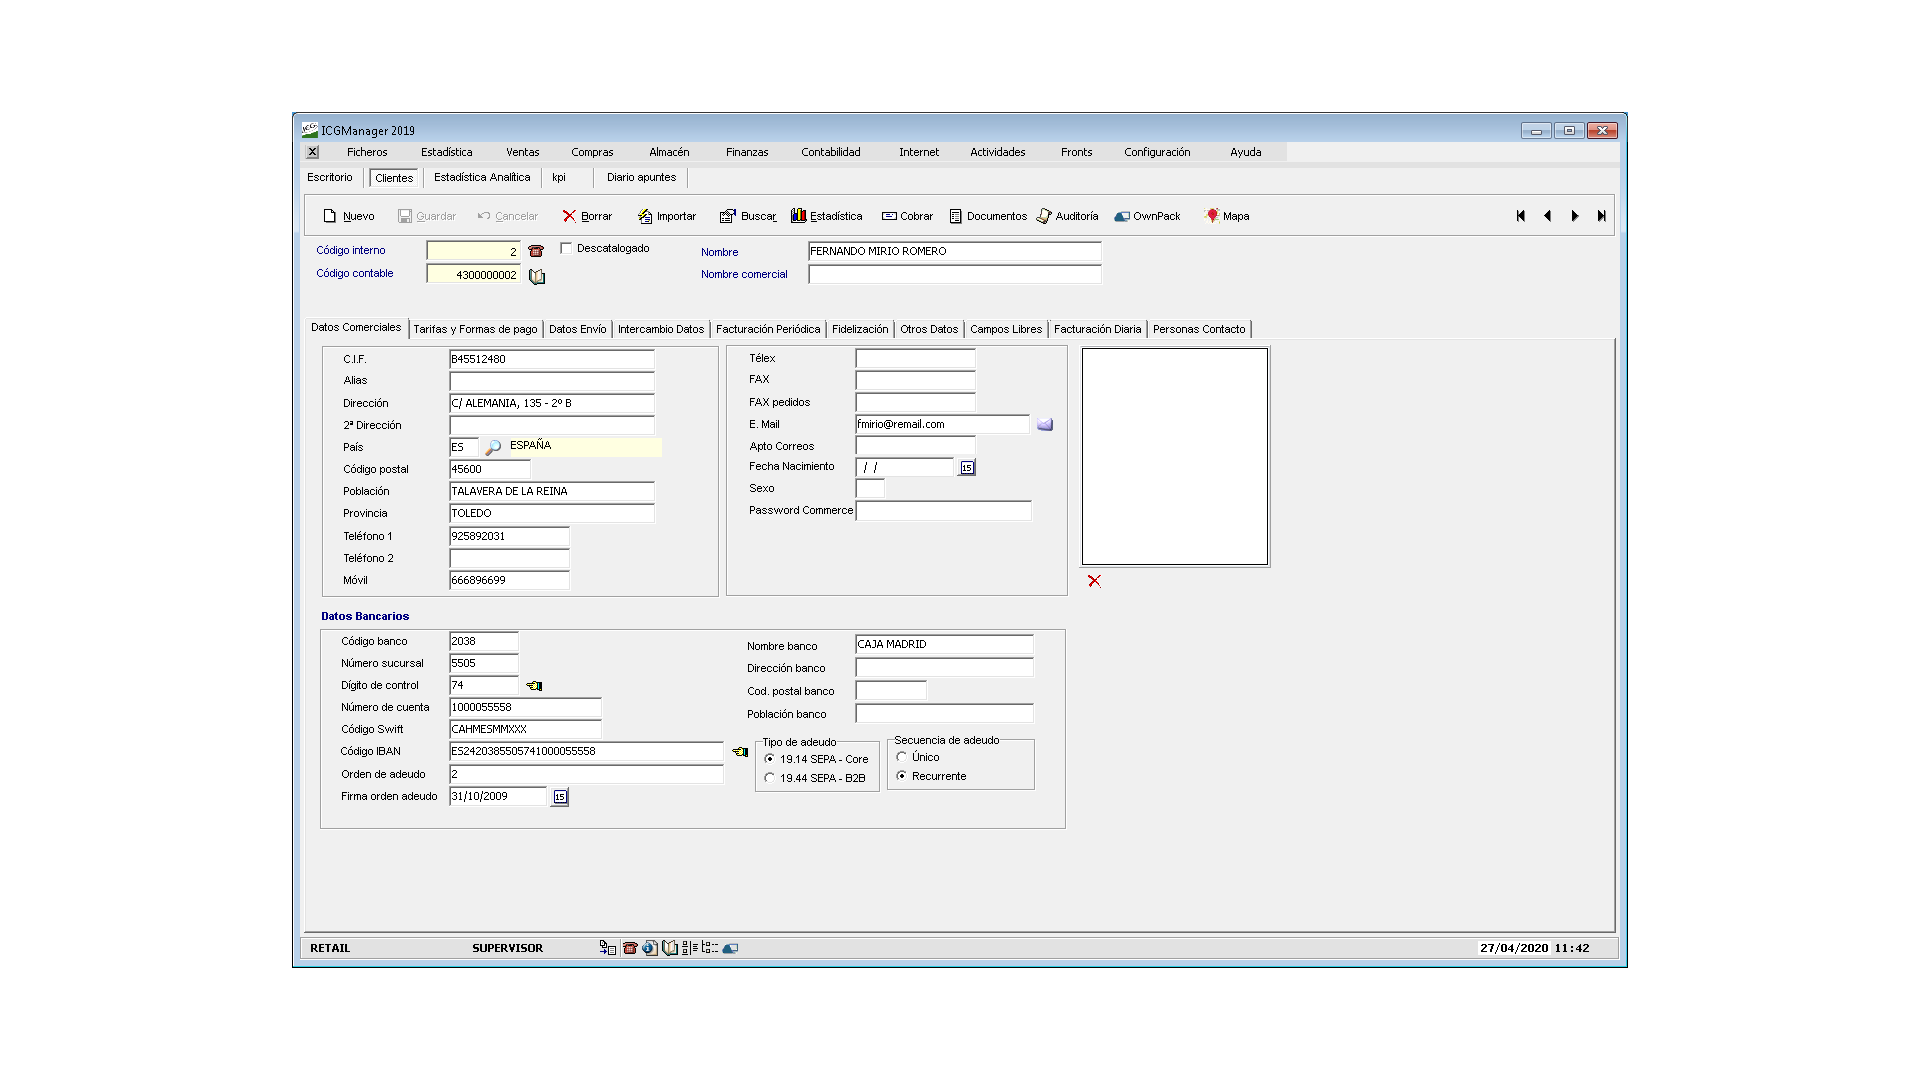Click the icon beside the Código IBAN field

pos(740,752)
